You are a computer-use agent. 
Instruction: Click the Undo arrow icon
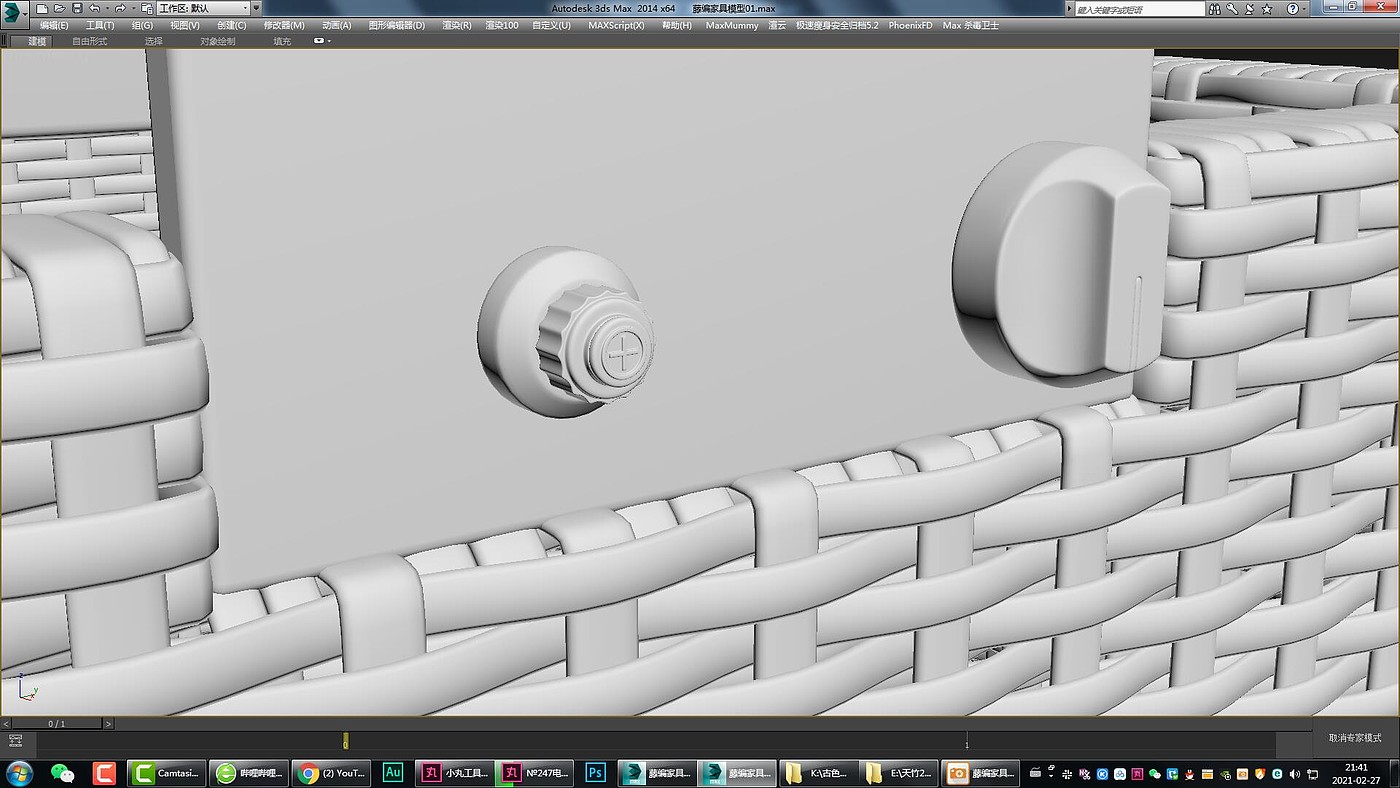[x=94, y=8]
